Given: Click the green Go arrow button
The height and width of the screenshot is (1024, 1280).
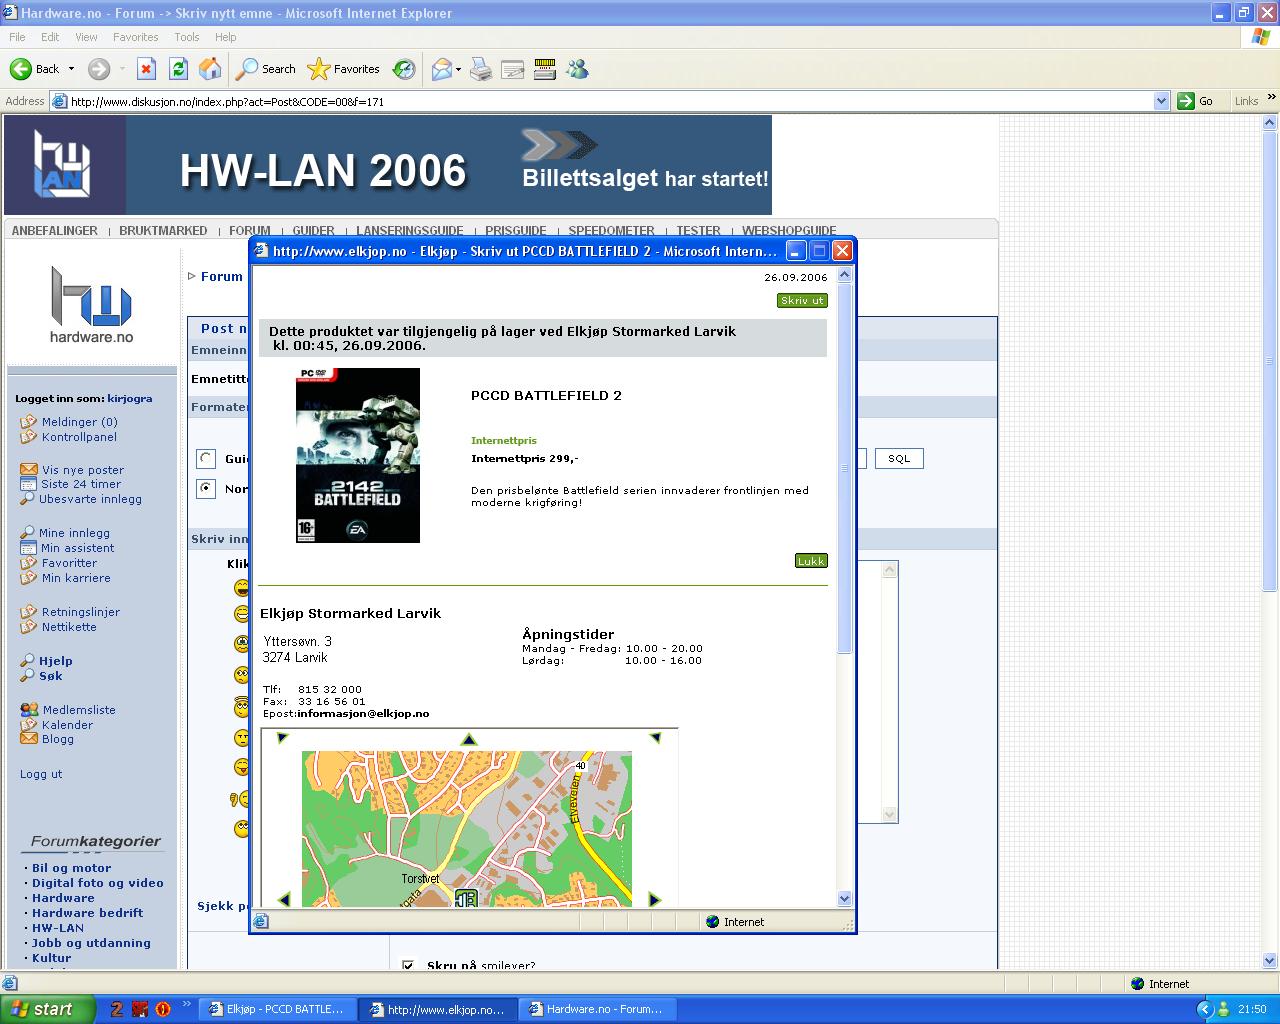Looking at the screenshot, I should coord(1196,101).
